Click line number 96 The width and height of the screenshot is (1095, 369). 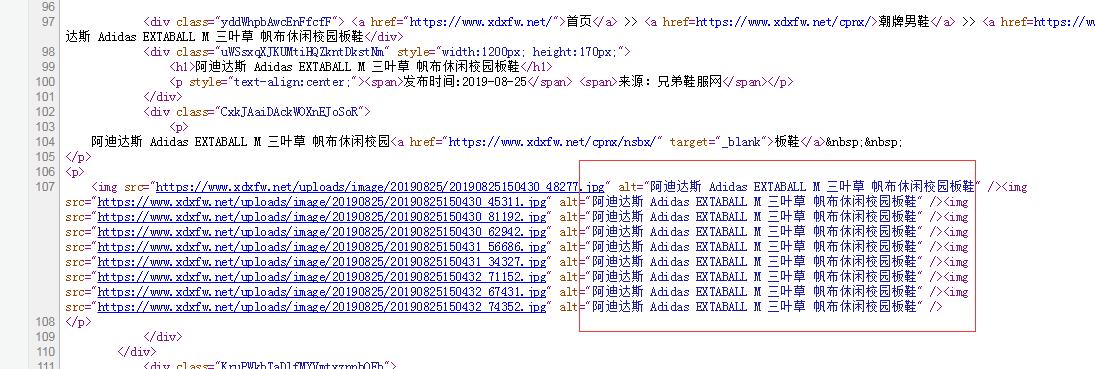pyautogui.click(x=47, y=7)
